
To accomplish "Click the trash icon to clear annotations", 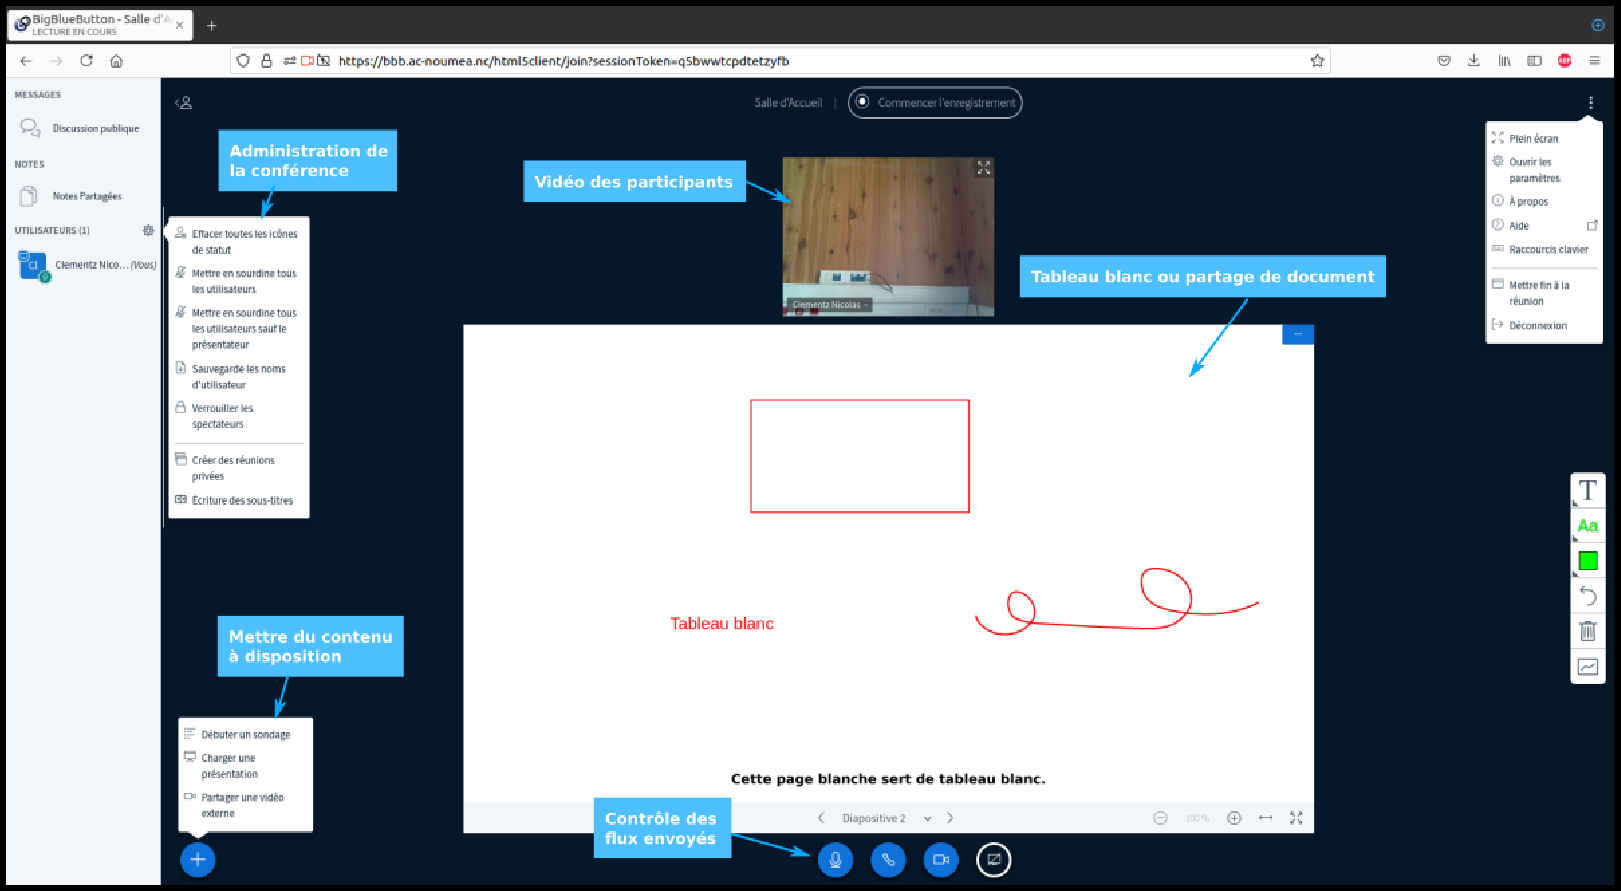I will pyautogui.click(x=1587, y=631).
